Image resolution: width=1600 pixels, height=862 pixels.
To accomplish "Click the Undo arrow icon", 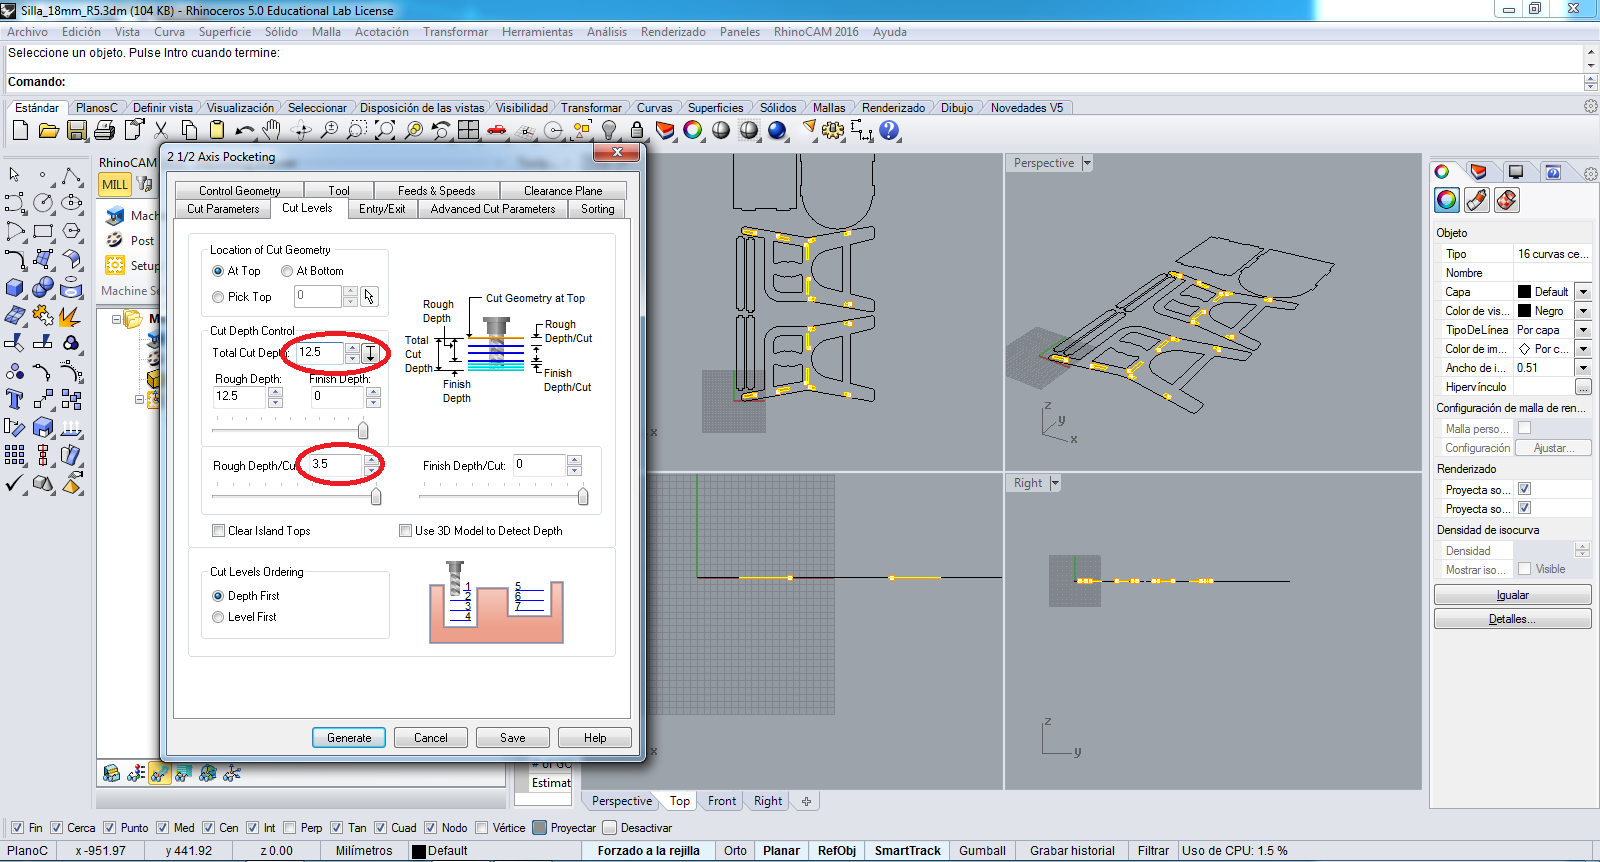I will tap(245, 130).
